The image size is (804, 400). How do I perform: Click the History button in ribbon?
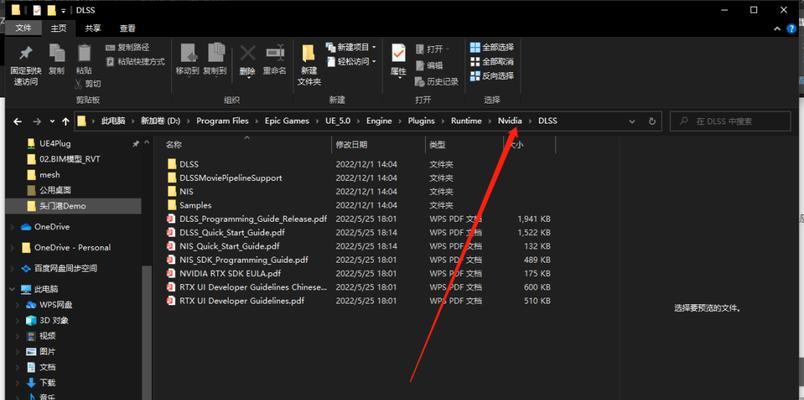coord(436,82)
